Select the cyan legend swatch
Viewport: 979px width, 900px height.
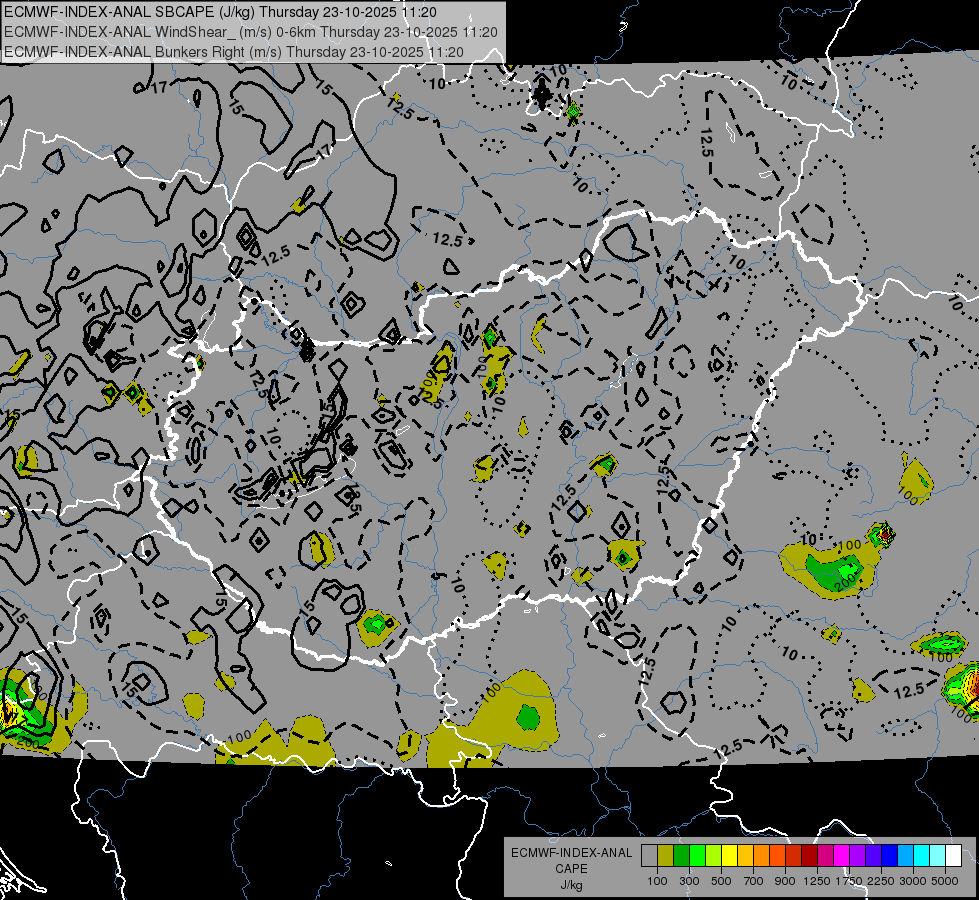pos(922,855)
